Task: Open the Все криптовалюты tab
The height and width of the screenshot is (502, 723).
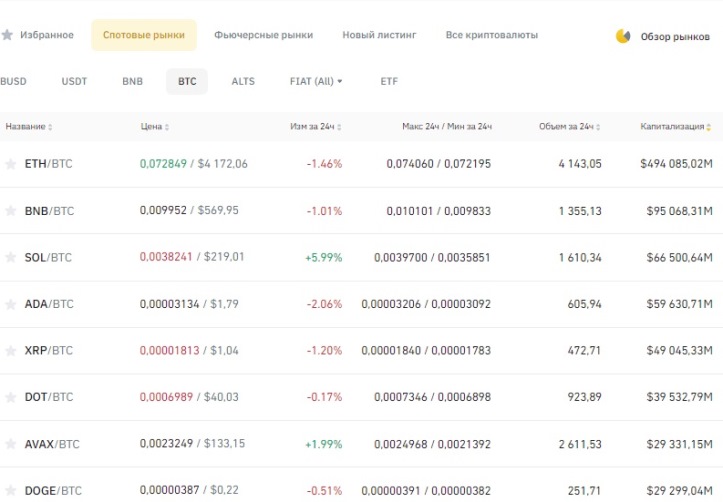Action: [492, 35]
